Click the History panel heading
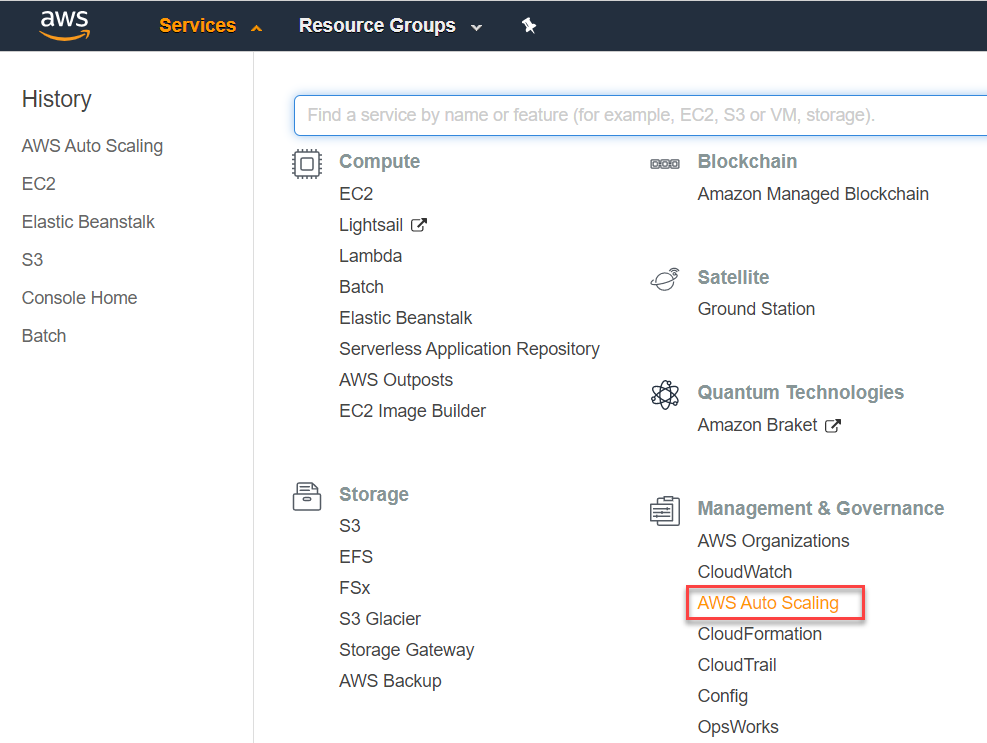Screen dimensions: 987x743 point(57,99)
